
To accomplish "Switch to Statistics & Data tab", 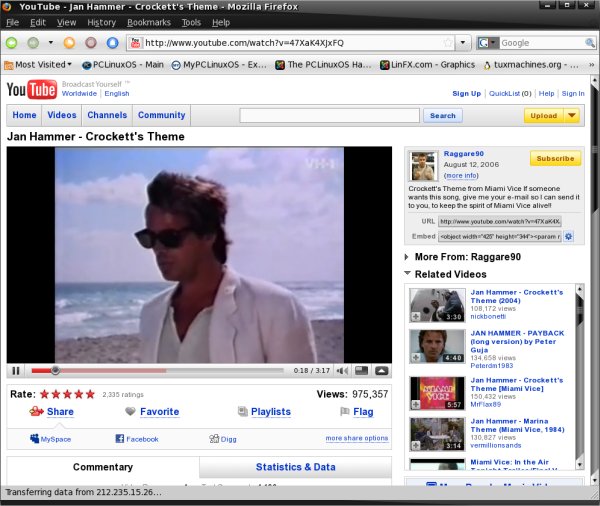I will (x=295, y=467).
